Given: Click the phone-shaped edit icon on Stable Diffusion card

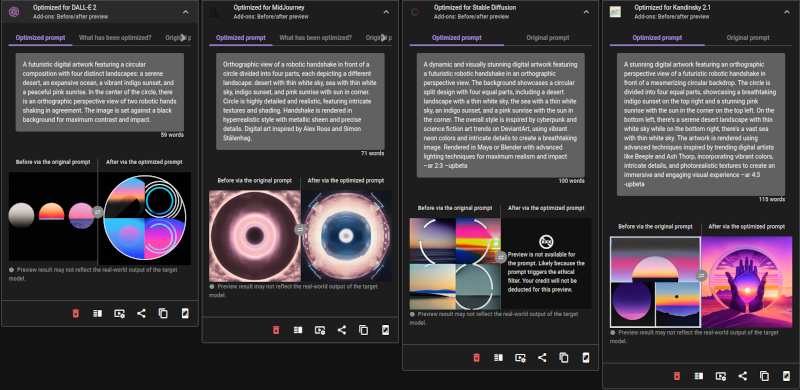Looking at the screenshot, I should 586,357.
